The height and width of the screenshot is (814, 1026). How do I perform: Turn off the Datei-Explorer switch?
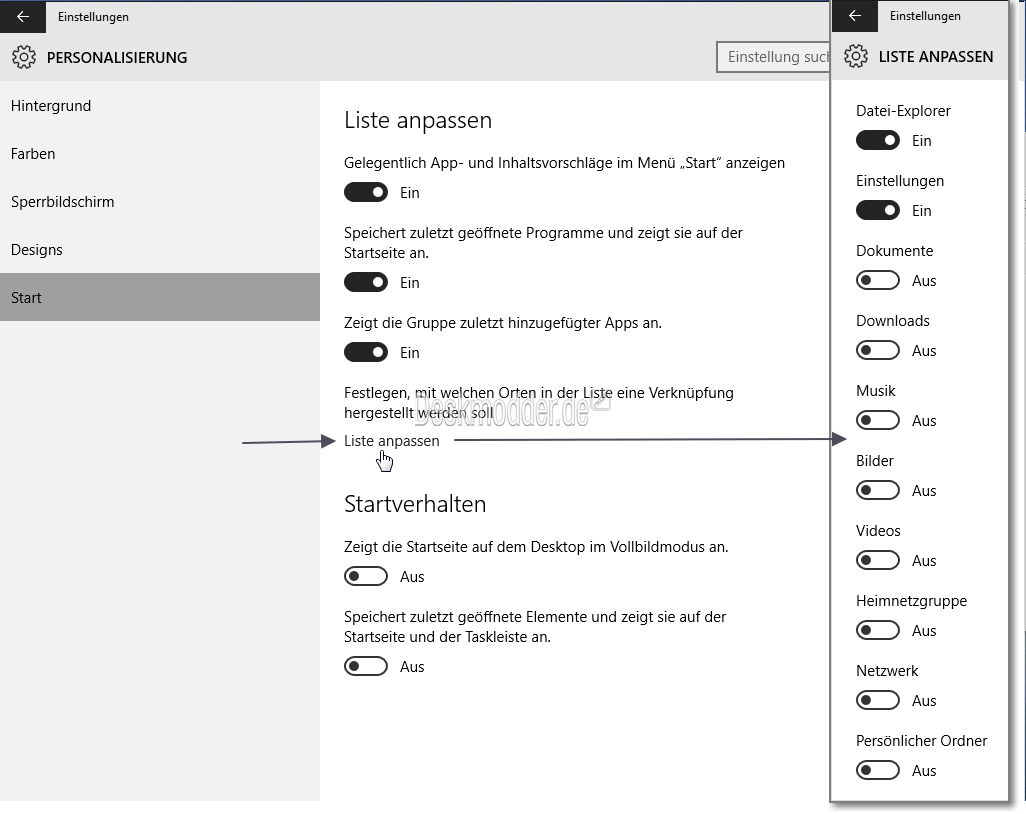pos(877,140)
